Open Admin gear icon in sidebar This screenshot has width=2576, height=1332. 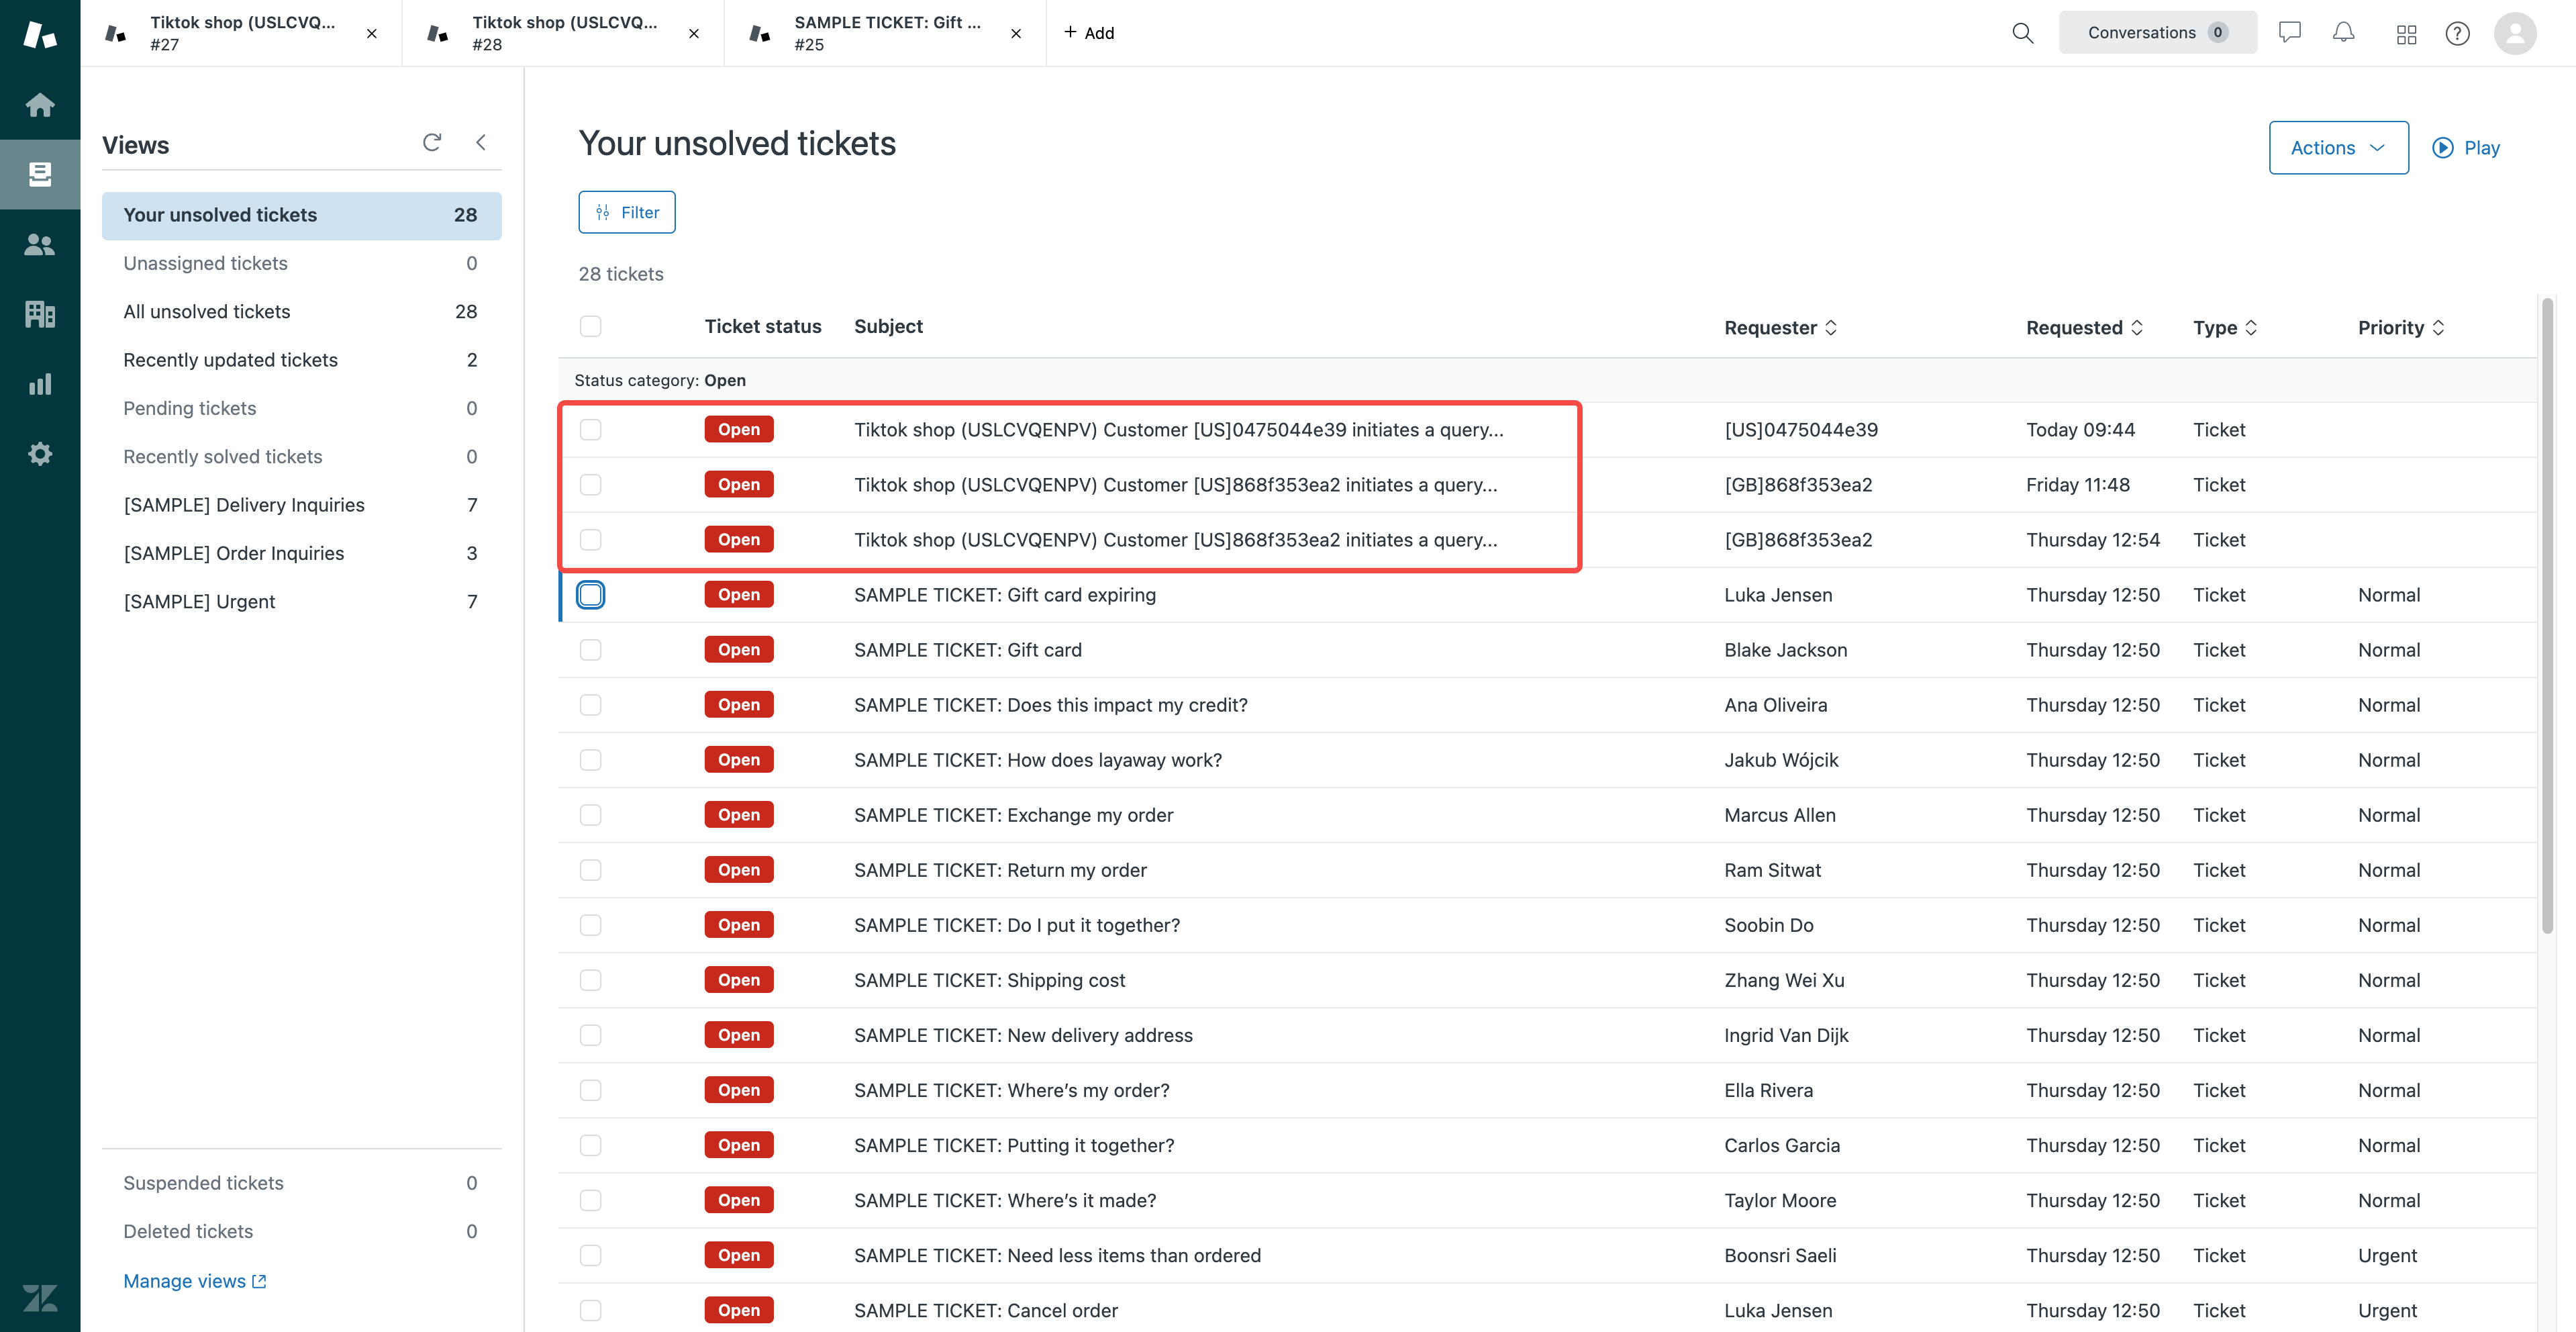click(x=40, y=454)
